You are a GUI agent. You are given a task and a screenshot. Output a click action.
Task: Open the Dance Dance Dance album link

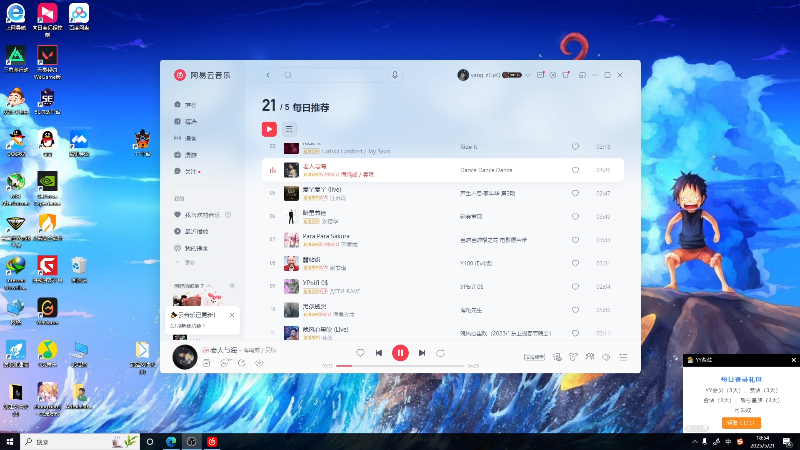coord(486,170)
